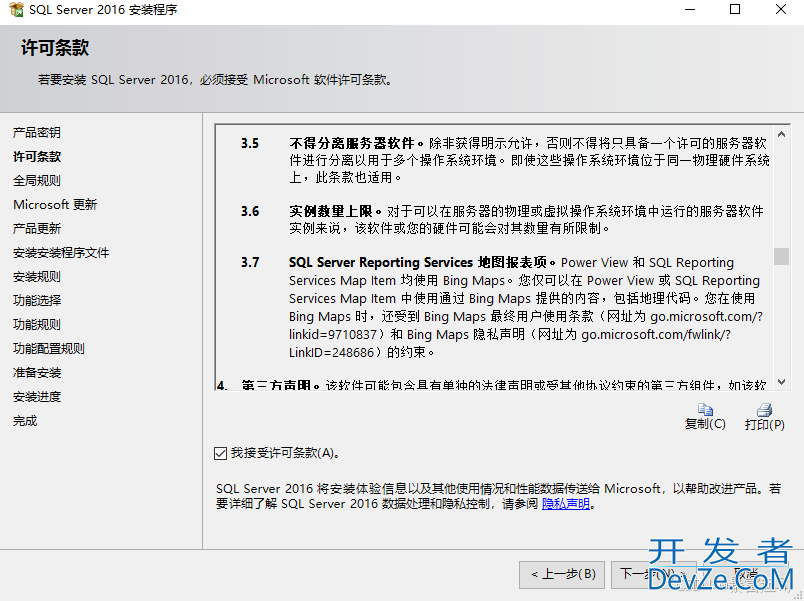Select the 功能配置规则 step in sidebar
This screenshot has width=804, height=601.
coord(48,349)
